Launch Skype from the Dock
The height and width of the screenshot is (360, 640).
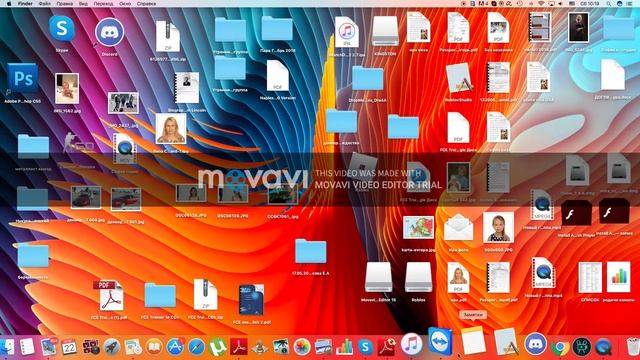point(365,347)
